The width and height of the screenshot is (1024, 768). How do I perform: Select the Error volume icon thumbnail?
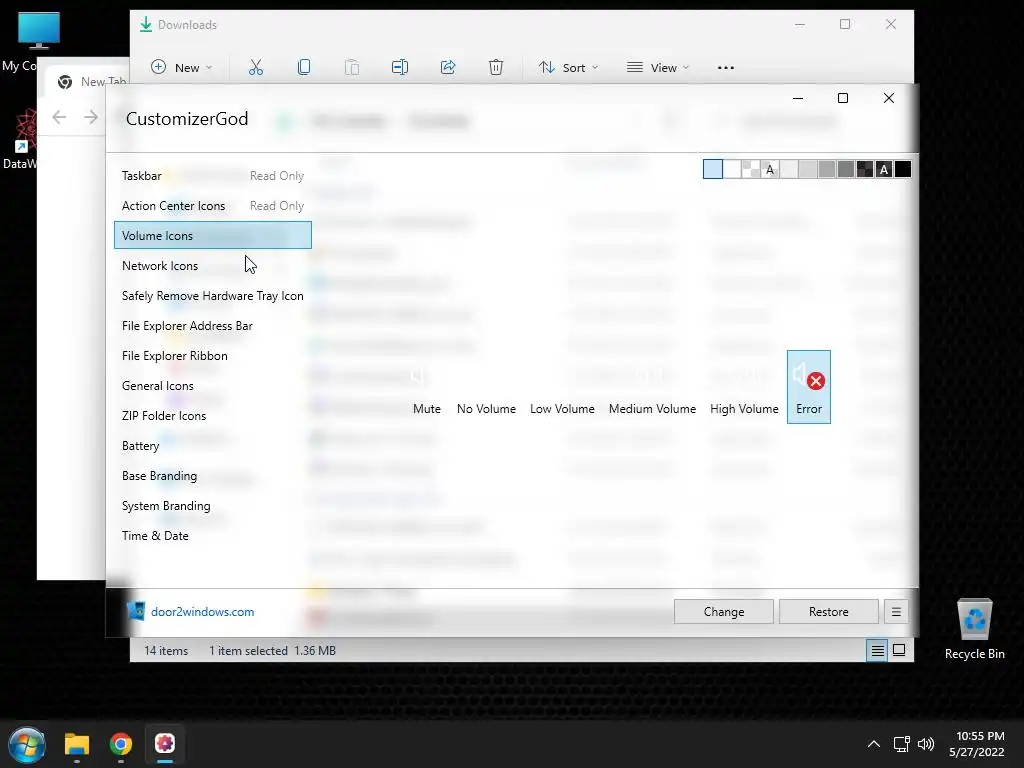click(808, 387)
